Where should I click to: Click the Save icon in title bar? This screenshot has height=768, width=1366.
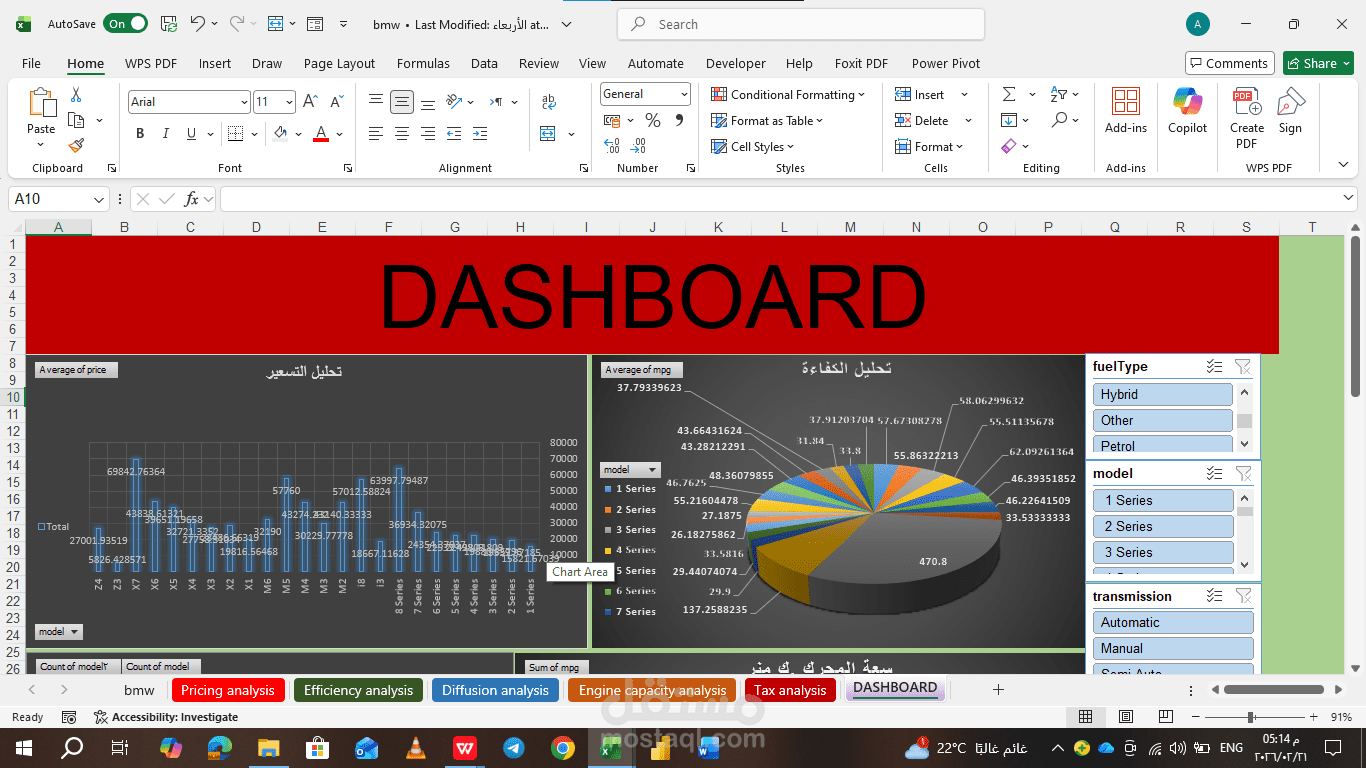tap(169, 23)
